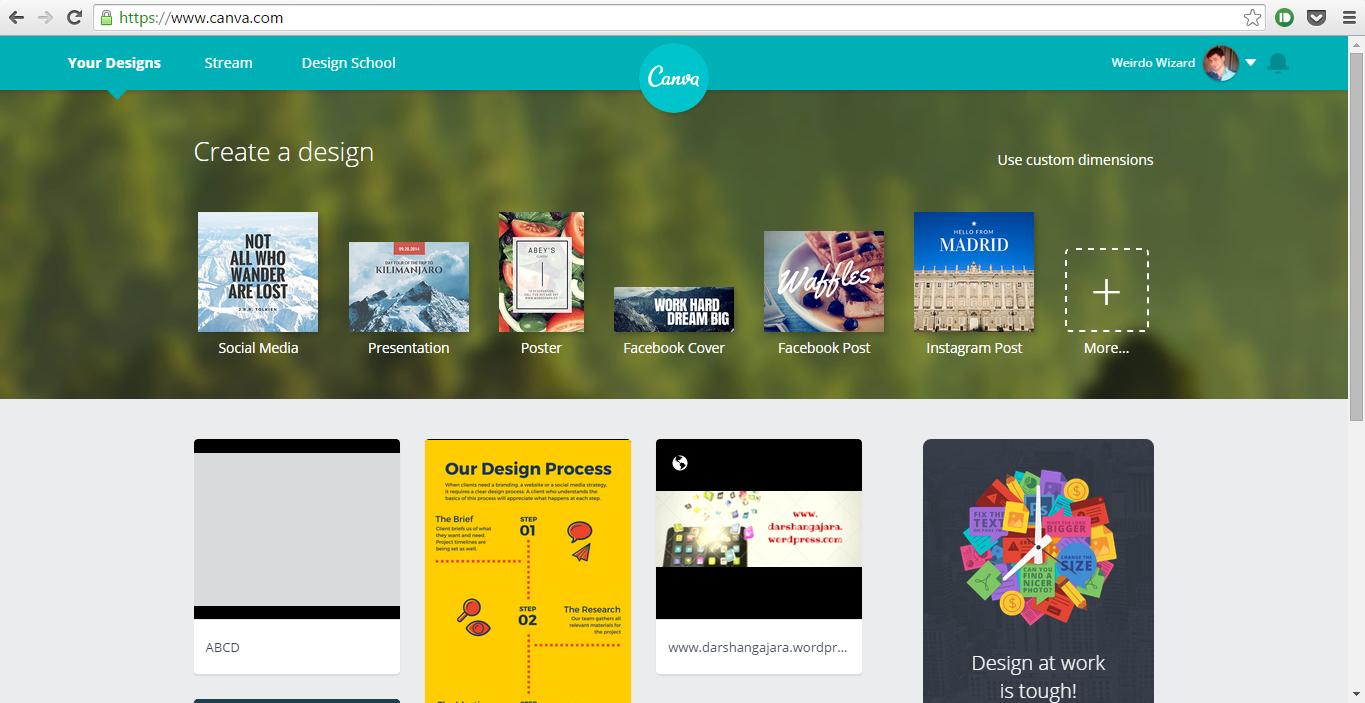Screen dimensions: 1365x703
Task: Open the Our Design Process design
Action: 528,570
